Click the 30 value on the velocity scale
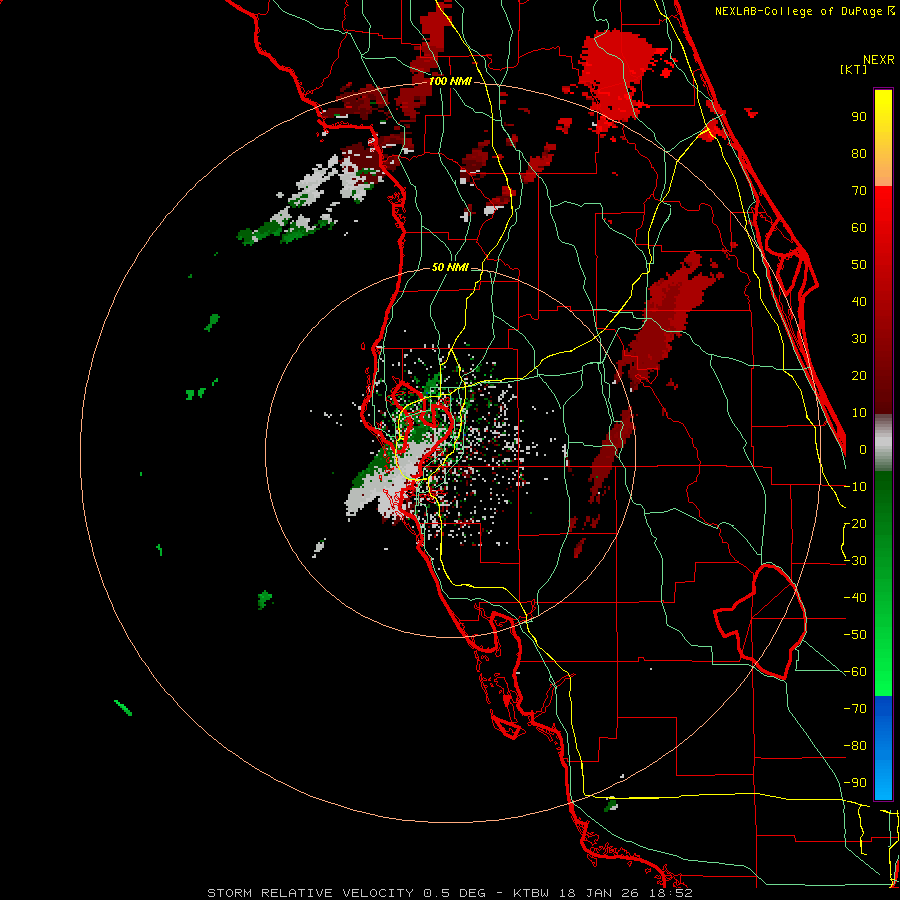Screen dimensions: 900x900 (x=859, y=339)
